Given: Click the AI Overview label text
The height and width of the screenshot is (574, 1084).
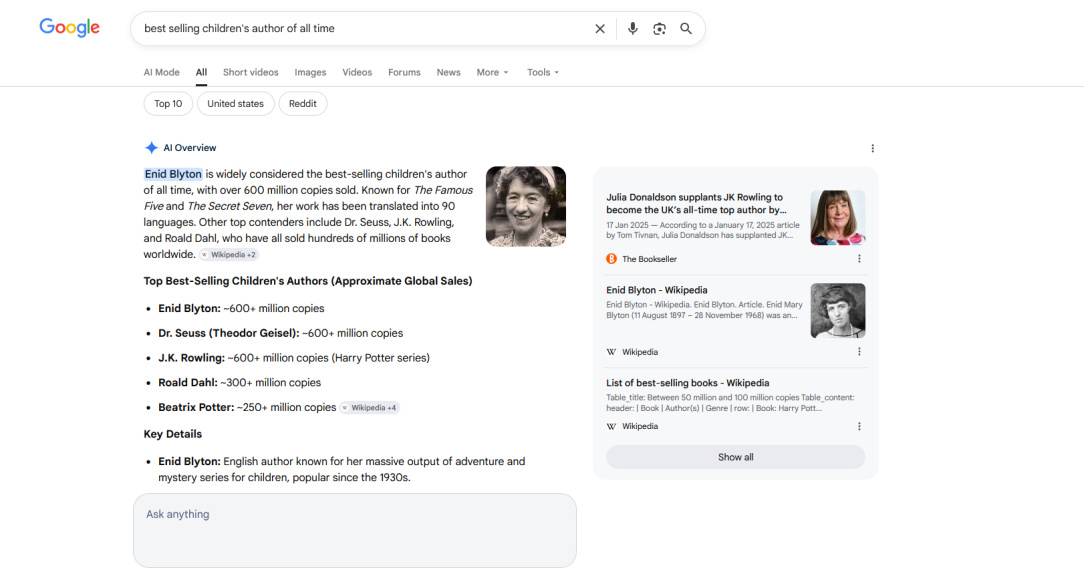Looking at the screenshot, I should tap(189, 147).
